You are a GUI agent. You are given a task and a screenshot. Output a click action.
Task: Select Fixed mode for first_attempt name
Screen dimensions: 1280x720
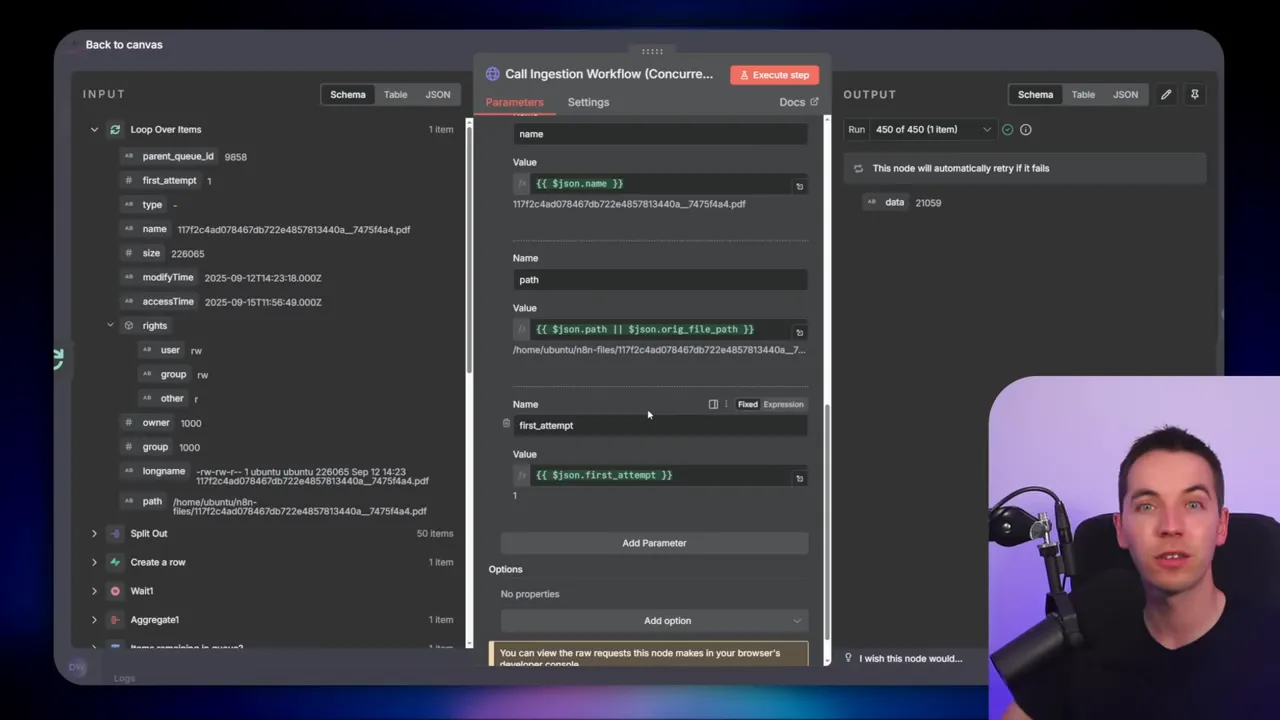[x=748, y=404]
